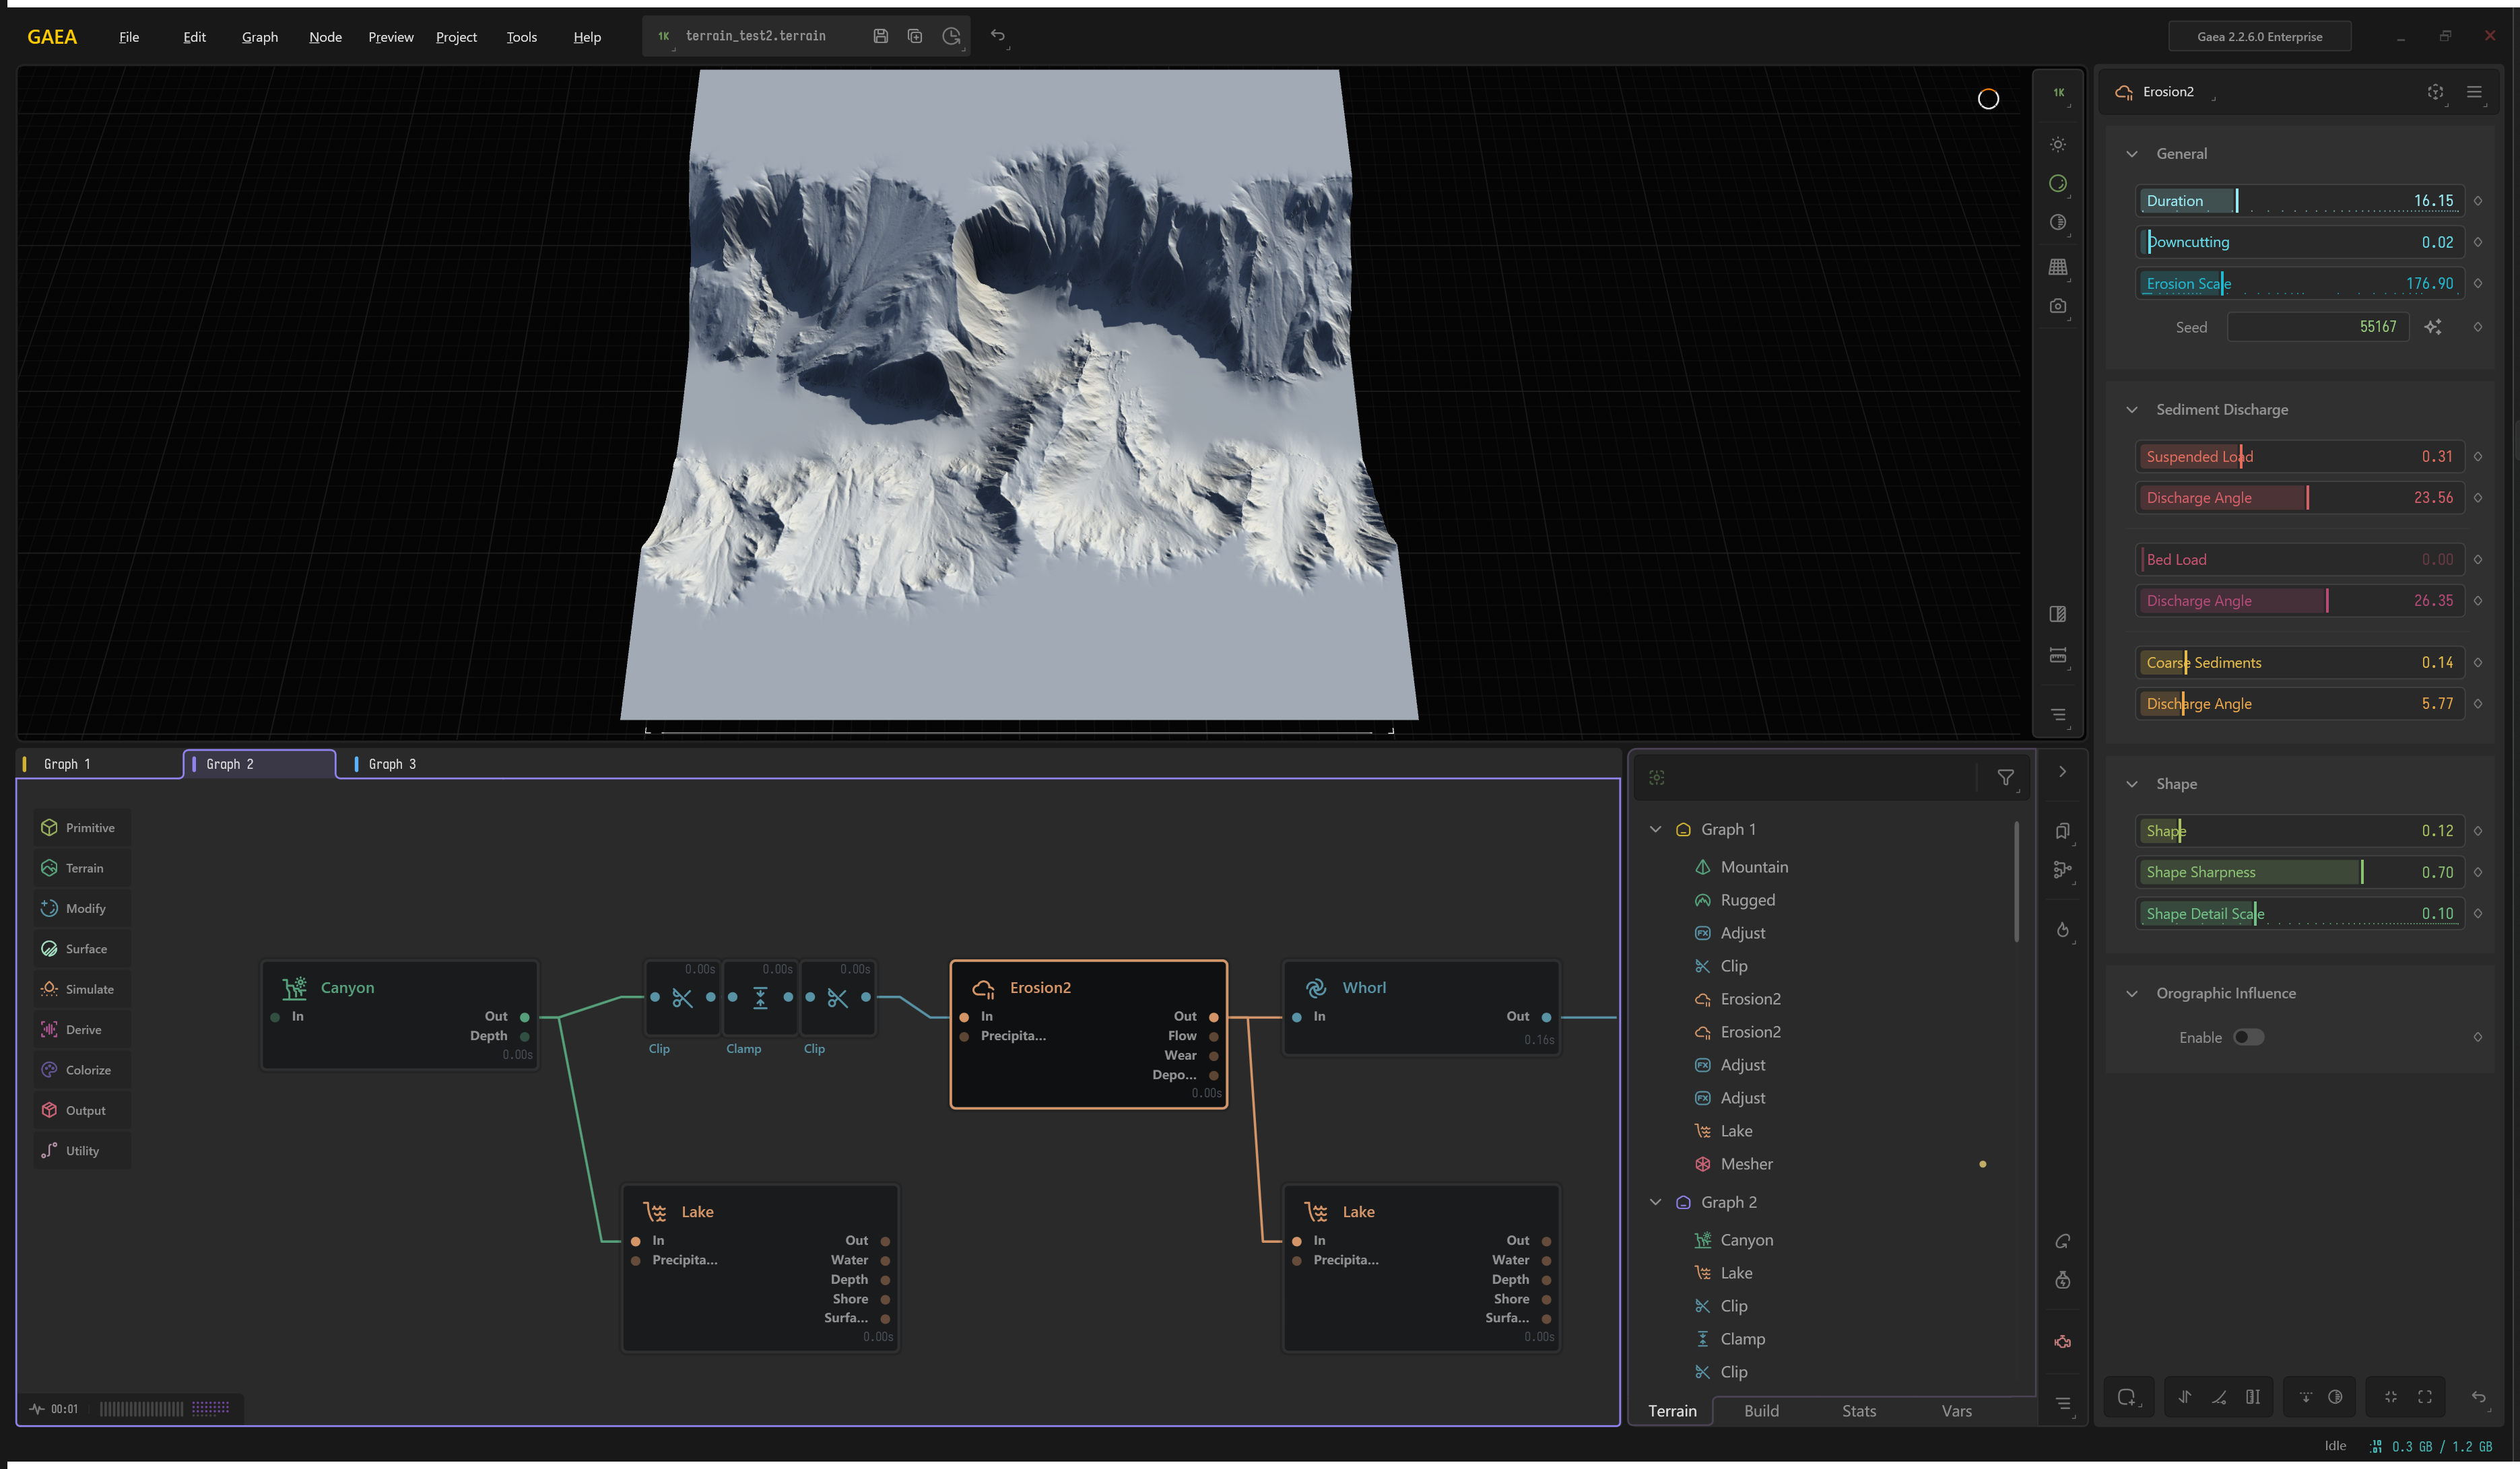Open the Erosion2 properties hamburger menu

coord(2473,92)
